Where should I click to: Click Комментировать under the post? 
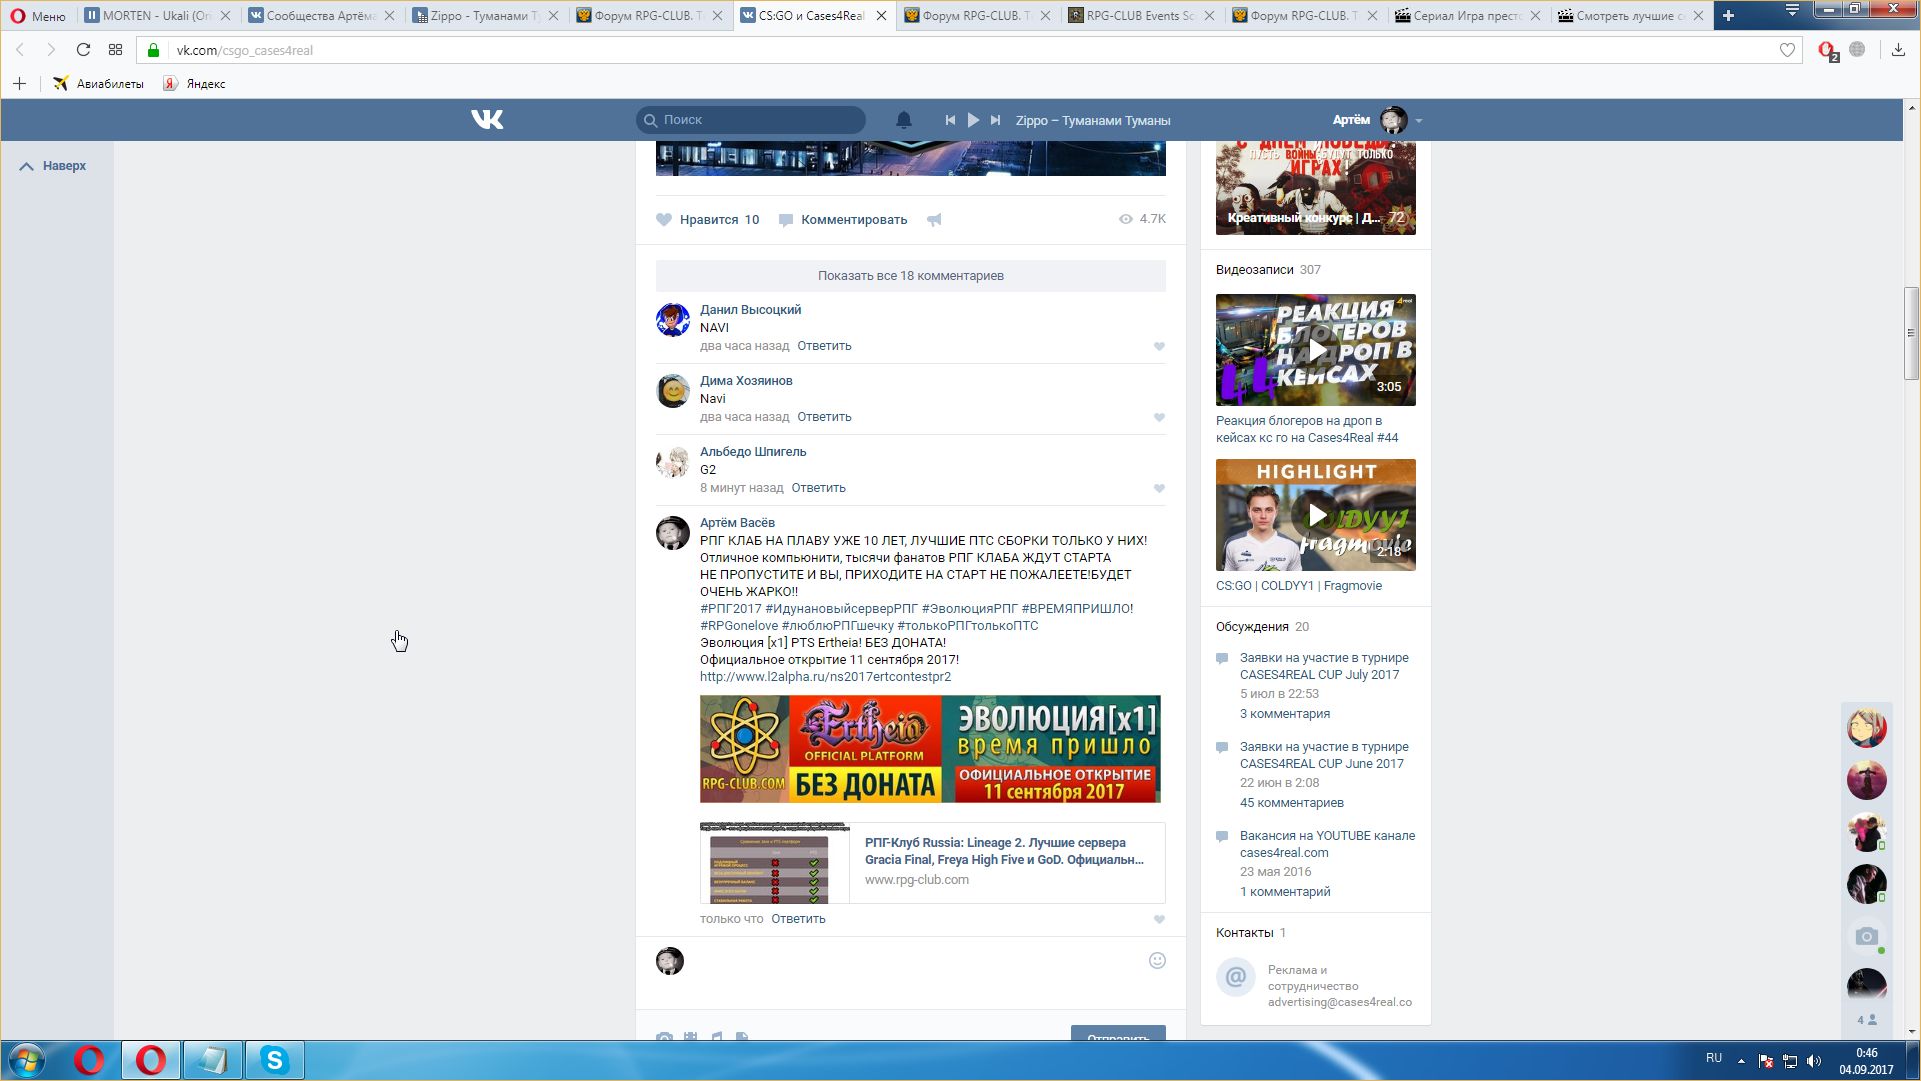(x=843, y=220)
